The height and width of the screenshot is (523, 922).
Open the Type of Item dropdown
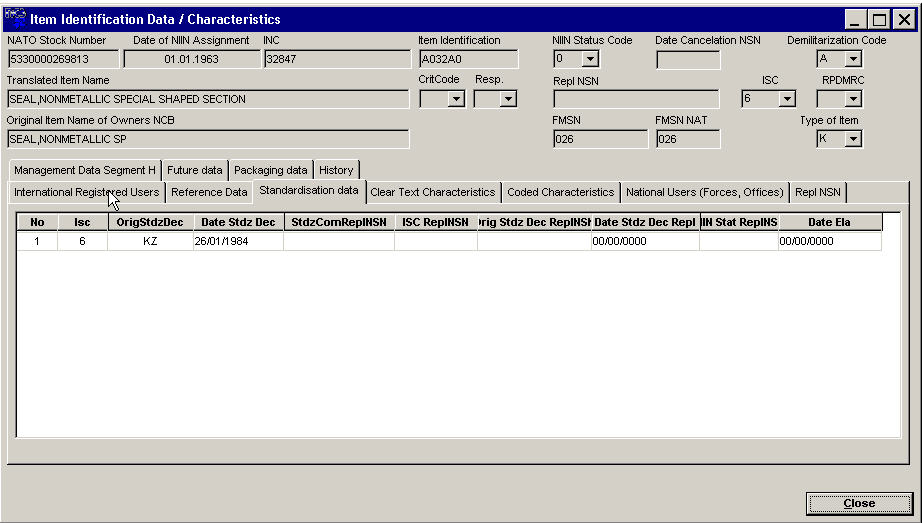click(x=853, y=139)
